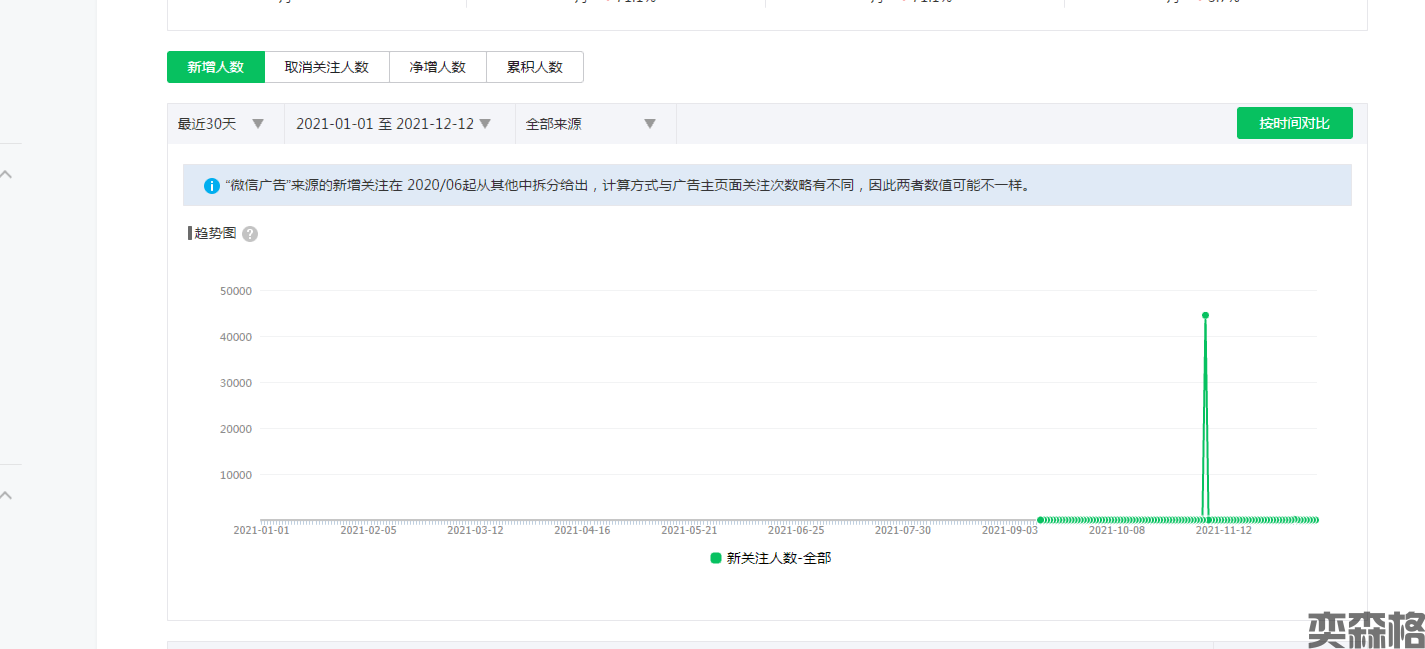Click the peak data point on the chart
1425x649 pixels.
coord(1205,315)
